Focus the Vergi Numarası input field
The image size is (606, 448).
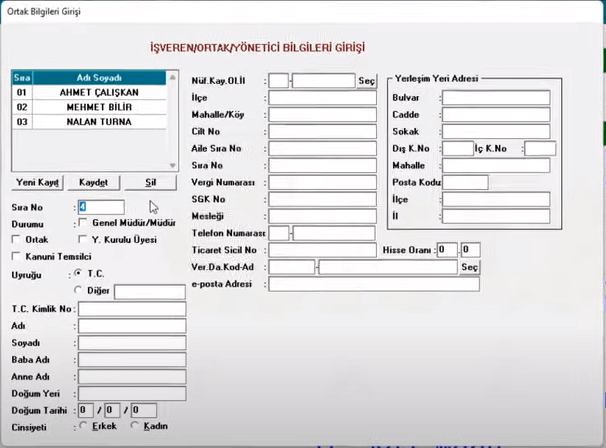[321, 183]
